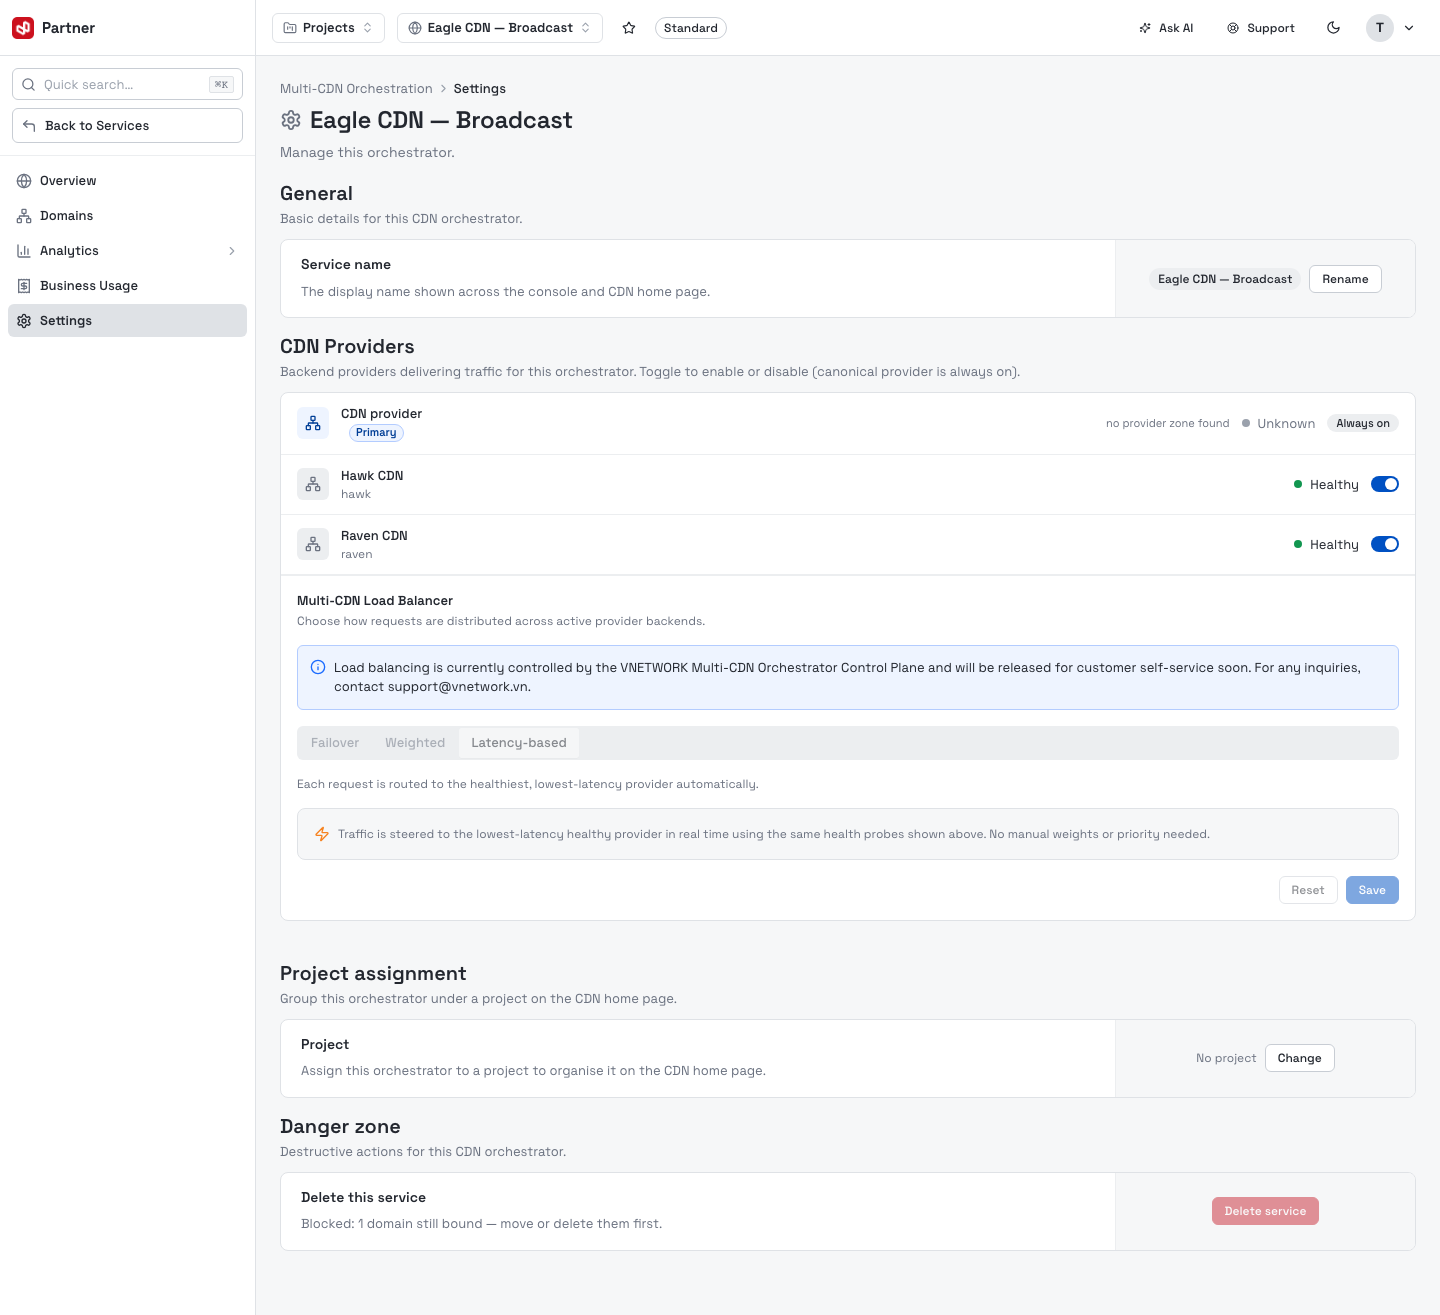Click the No project text
Image resolution: width=1440 pixels, height=1315 pixels.
[1226, 1058]
